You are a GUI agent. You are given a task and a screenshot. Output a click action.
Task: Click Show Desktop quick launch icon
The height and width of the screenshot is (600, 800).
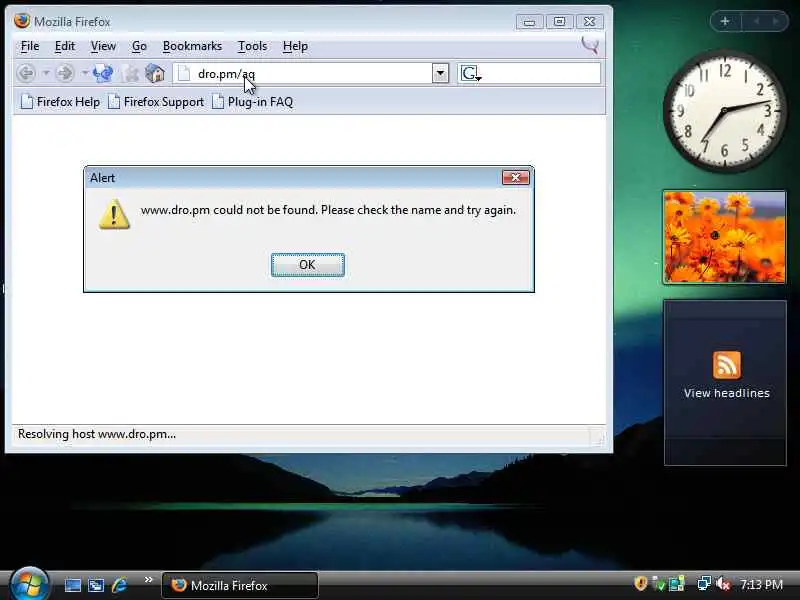coord(72,585)
